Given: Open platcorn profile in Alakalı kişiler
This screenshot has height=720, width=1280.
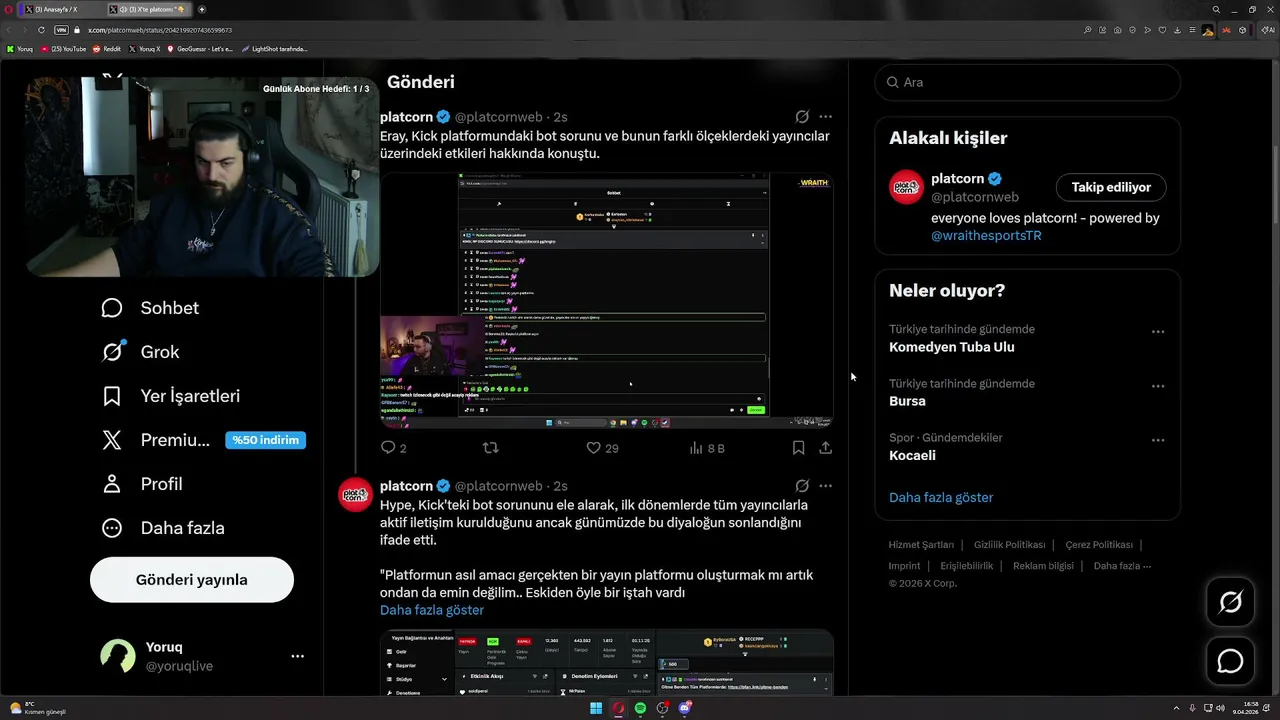Looking at the screenshot, I should [x=957, y=179].
